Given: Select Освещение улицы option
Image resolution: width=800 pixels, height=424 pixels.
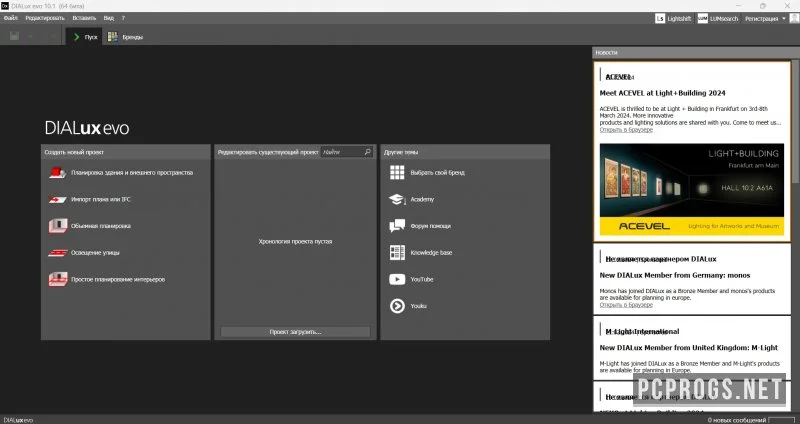Looking at the screenshot, I should [x=95, y=253].
